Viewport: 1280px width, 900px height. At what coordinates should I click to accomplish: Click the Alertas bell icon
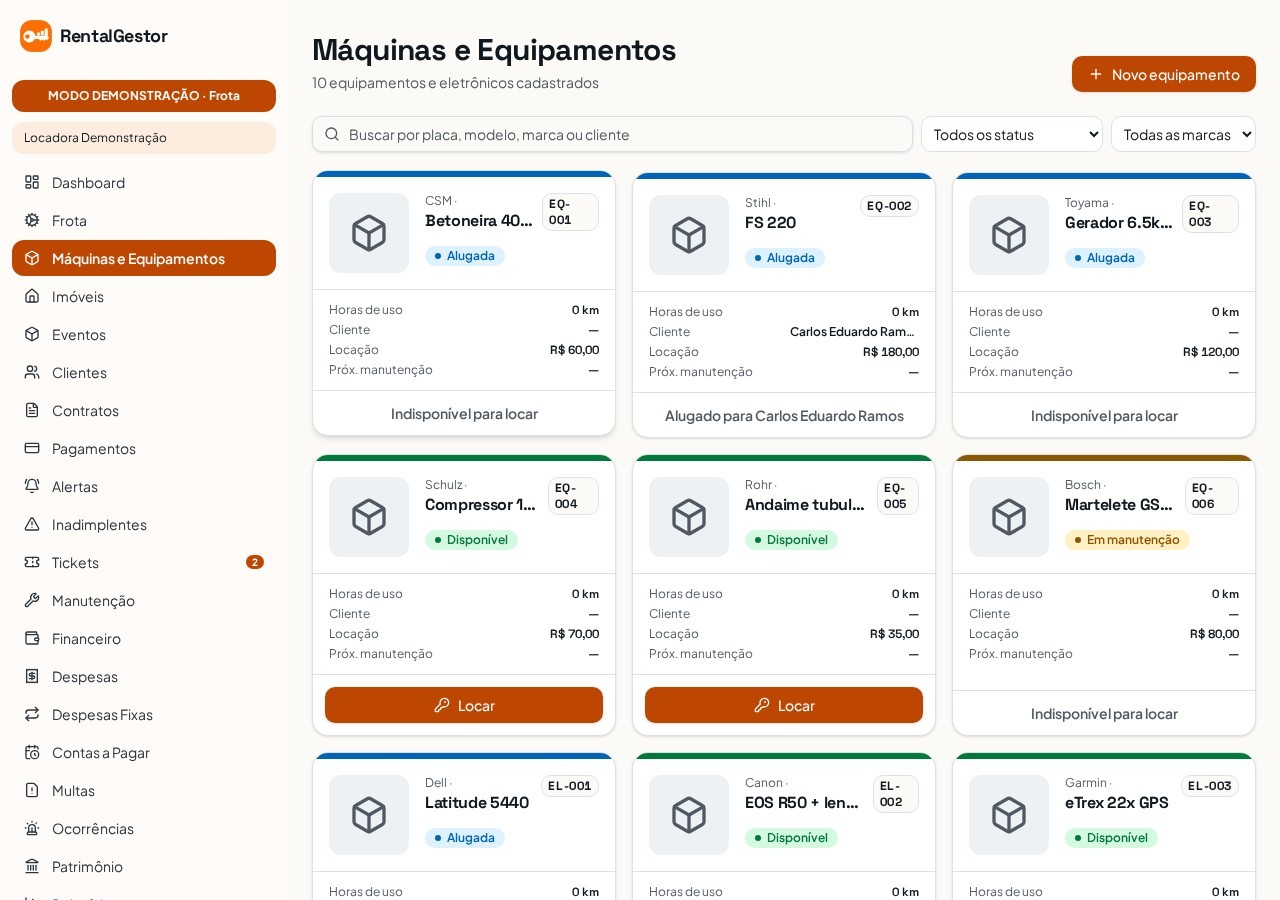[32, 486]
